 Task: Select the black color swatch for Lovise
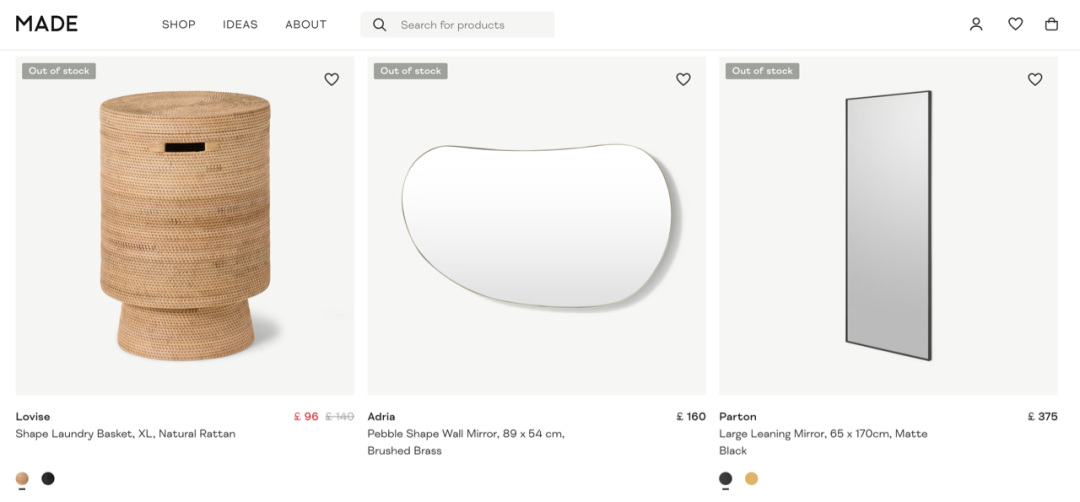(48, 479)
